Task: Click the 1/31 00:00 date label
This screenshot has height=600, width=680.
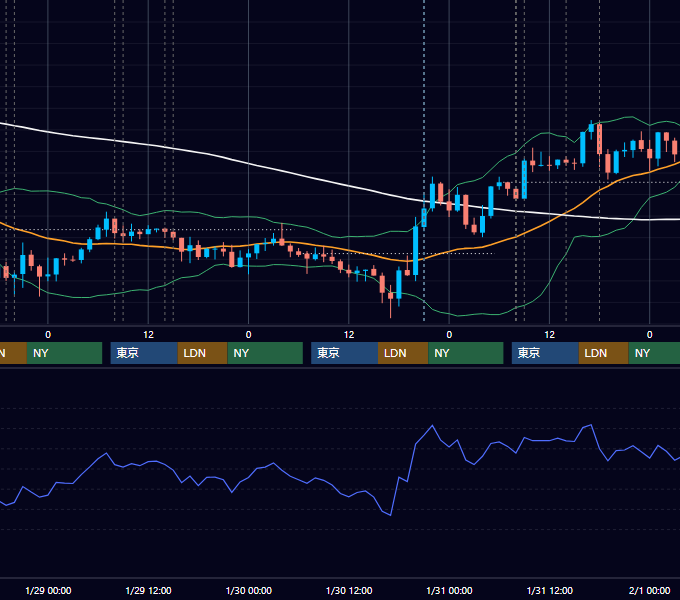Action: (449, 590)
